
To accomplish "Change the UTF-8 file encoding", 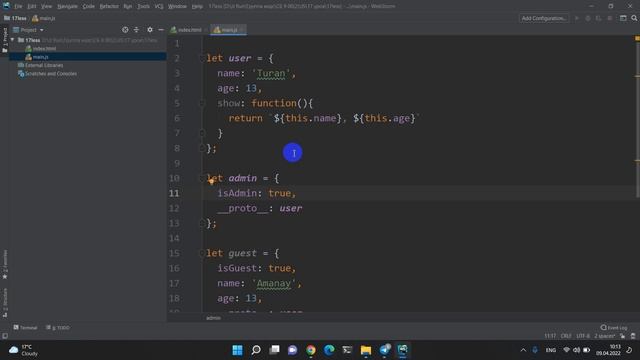I will [x=583, y=336].
